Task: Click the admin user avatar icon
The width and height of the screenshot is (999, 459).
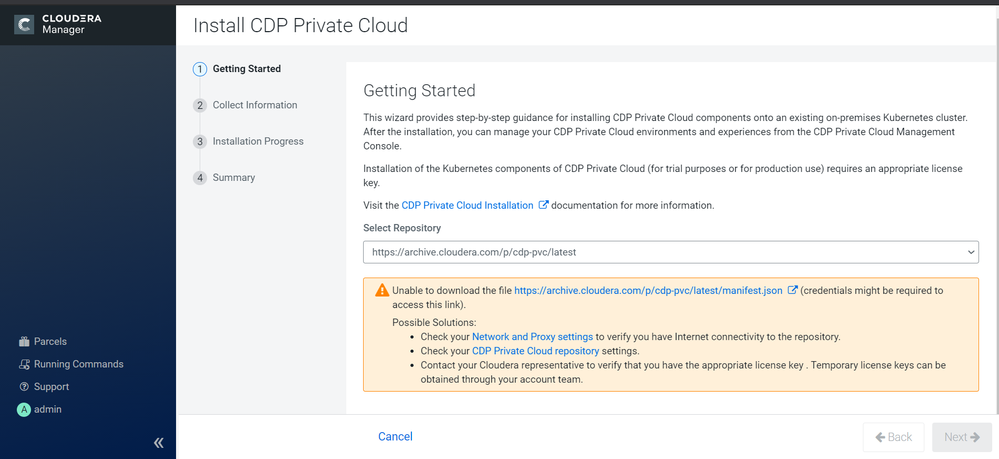Action: pos(24,410)
